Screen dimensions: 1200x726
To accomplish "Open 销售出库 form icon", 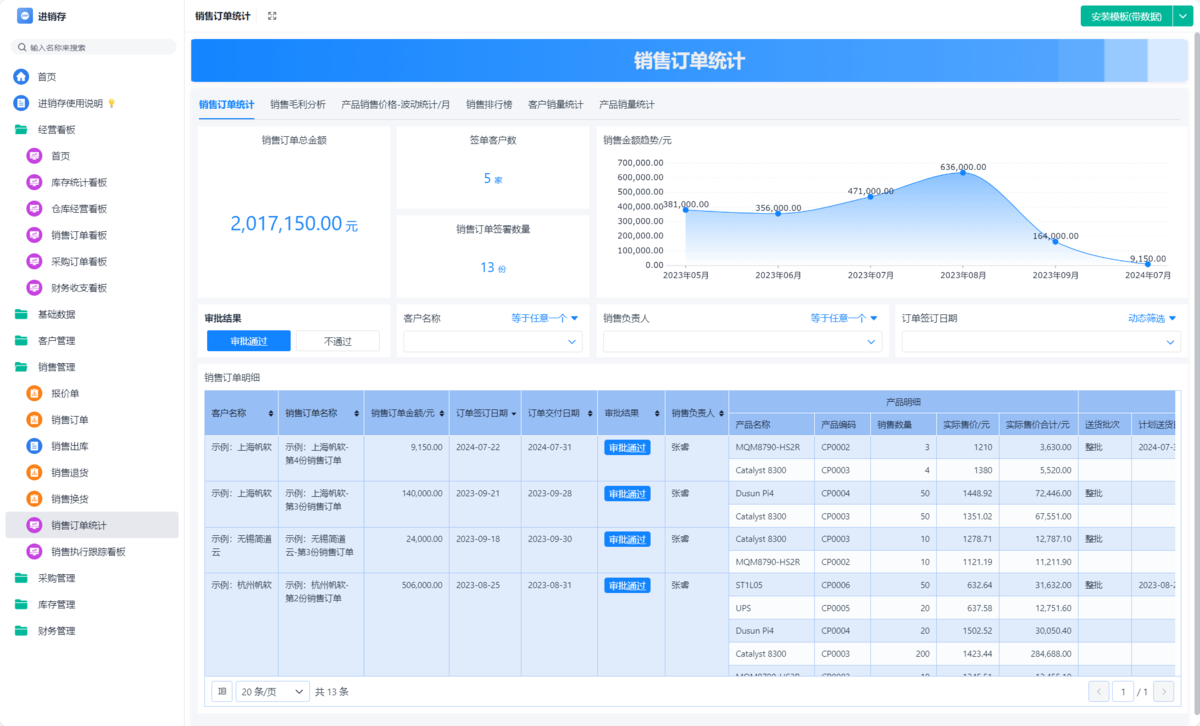I will pos(34,446).
